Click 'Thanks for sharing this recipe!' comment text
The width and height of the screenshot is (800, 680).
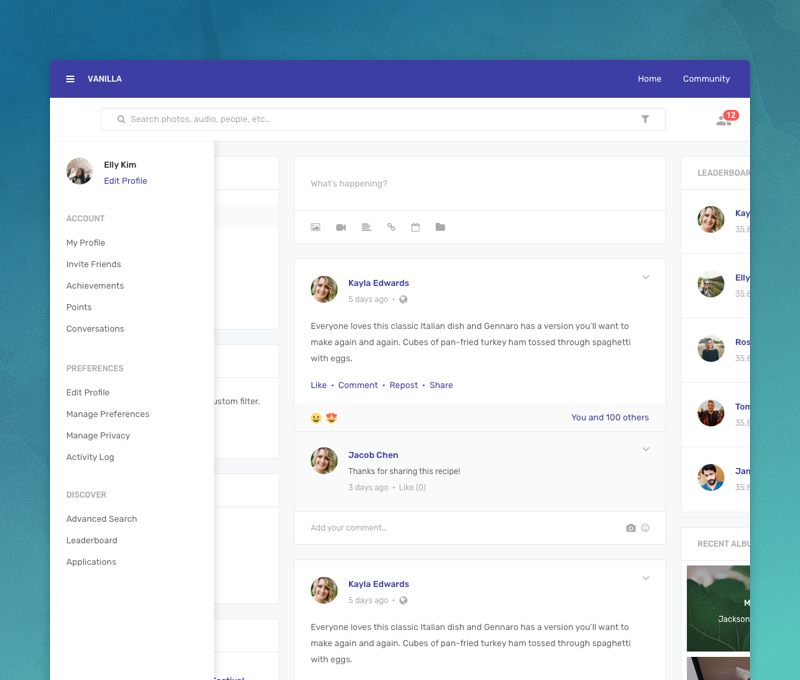tap(404, 471)
